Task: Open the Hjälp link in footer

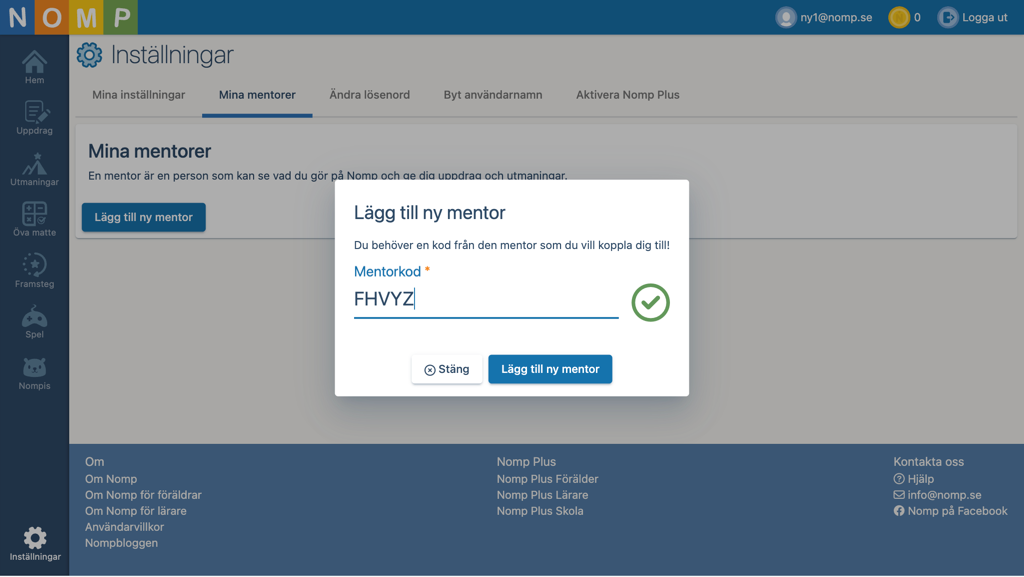Action: (x=914, y=479)
